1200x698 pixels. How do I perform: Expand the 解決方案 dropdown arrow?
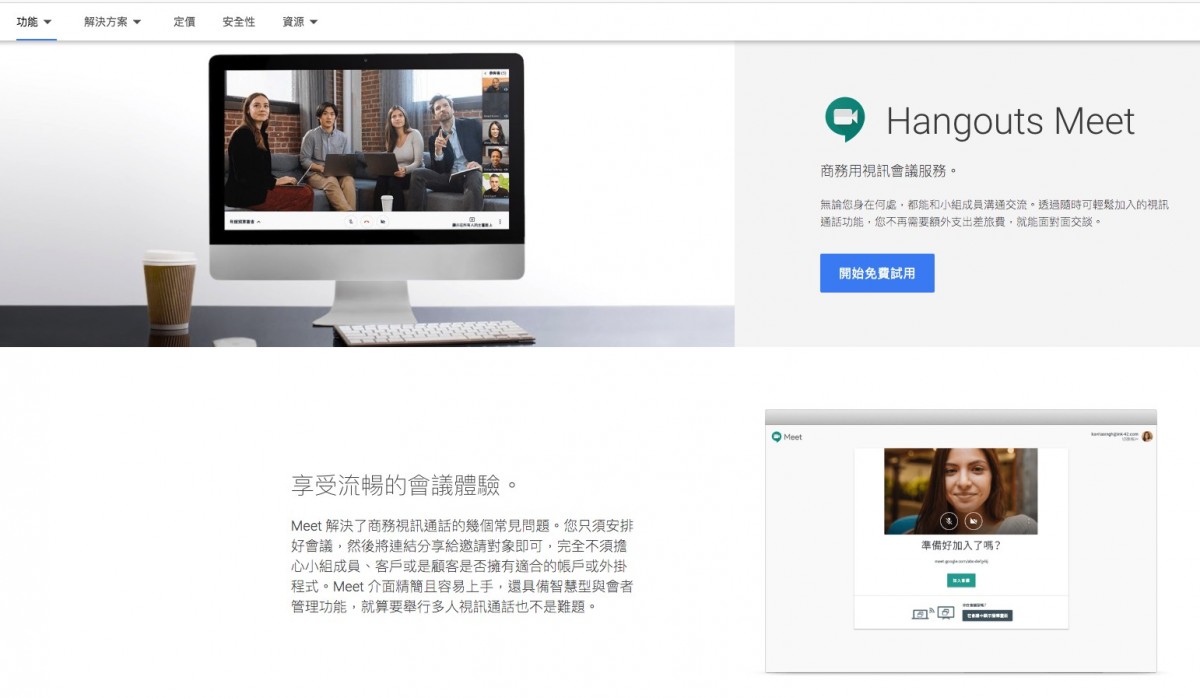tap(137, 22)
